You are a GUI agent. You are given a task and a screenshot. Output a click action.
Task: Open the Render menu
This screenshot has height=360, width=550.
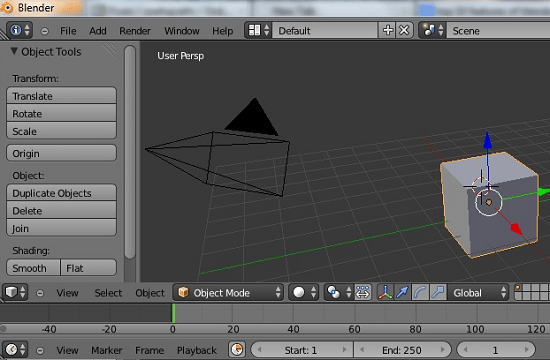tap(135, 31)
